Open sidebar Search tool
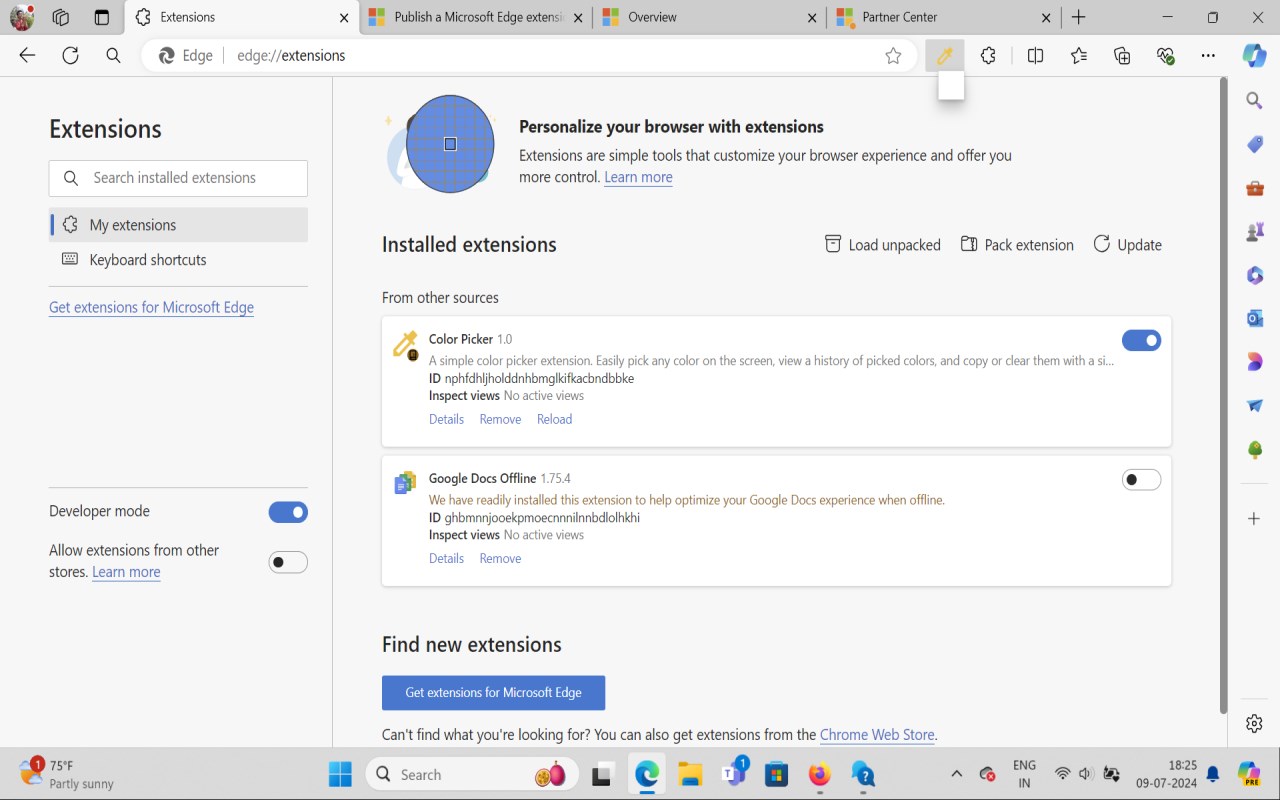The width and height of the screenshot is (1280, 800). (x=1254, y=100)
